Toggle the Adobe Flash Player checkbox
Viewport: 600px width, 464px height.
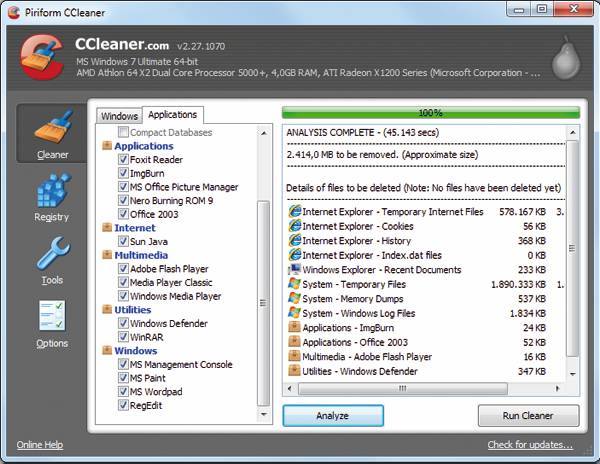tap(123, 269)
